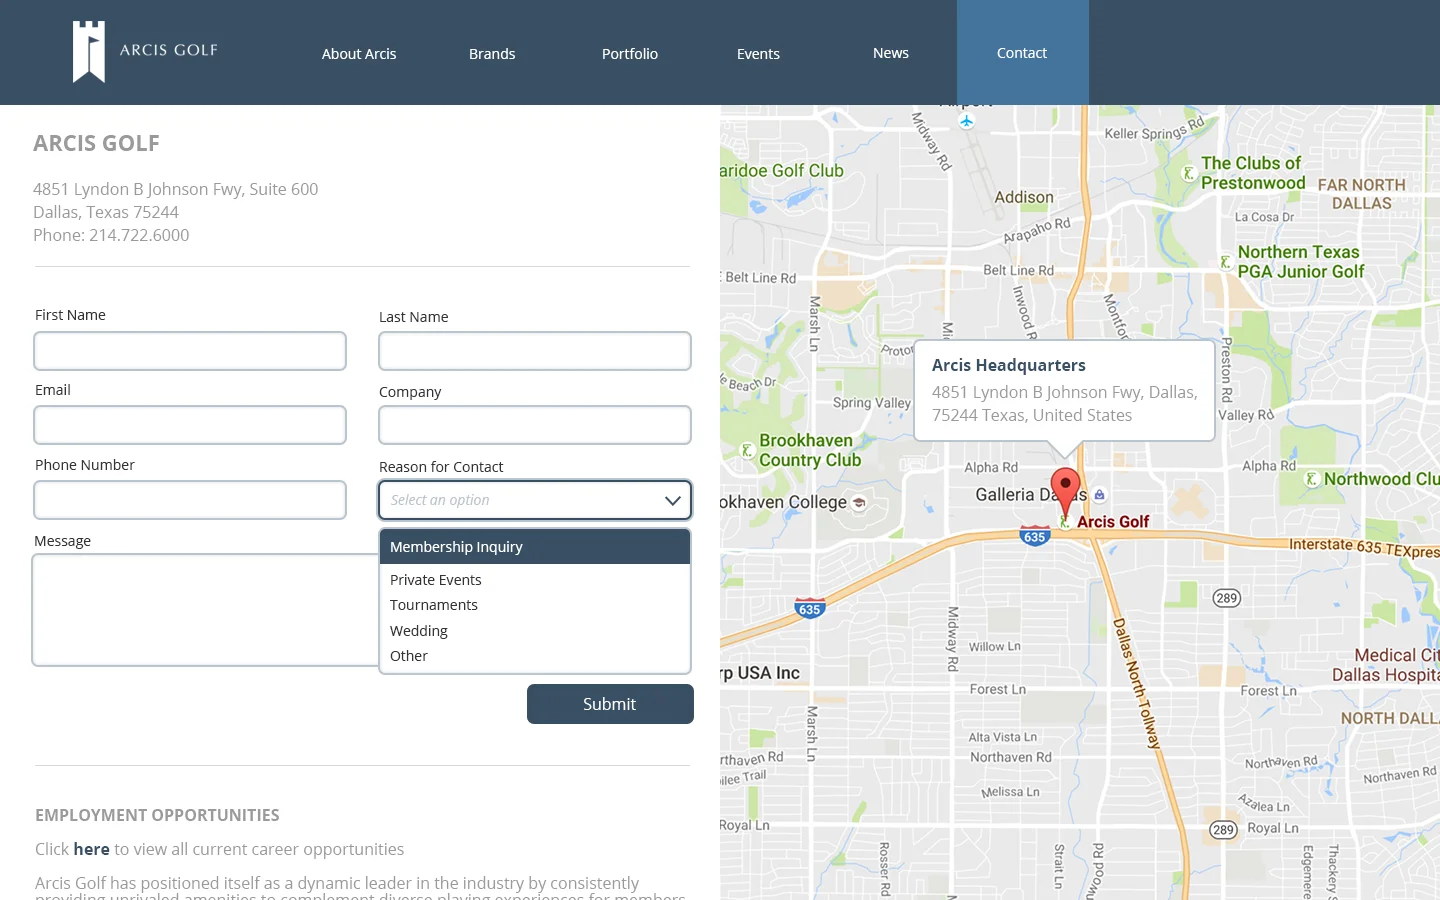Click inside the First Name field
Viewport: 1440px width, 900px height.
point(190,351)
